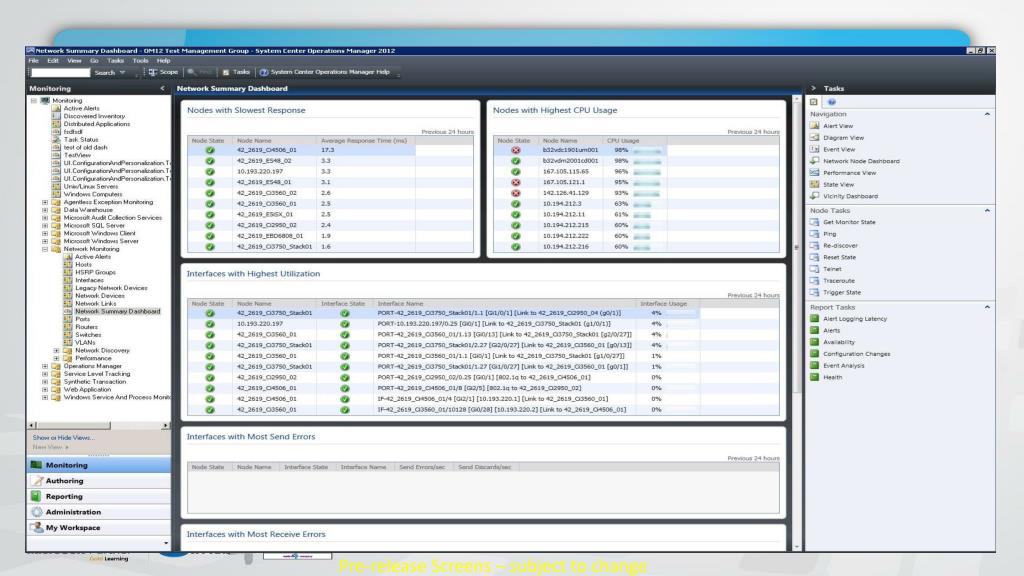Expand the Data Warehouse tree node
Screen dimensions: 1024x576
45,210
